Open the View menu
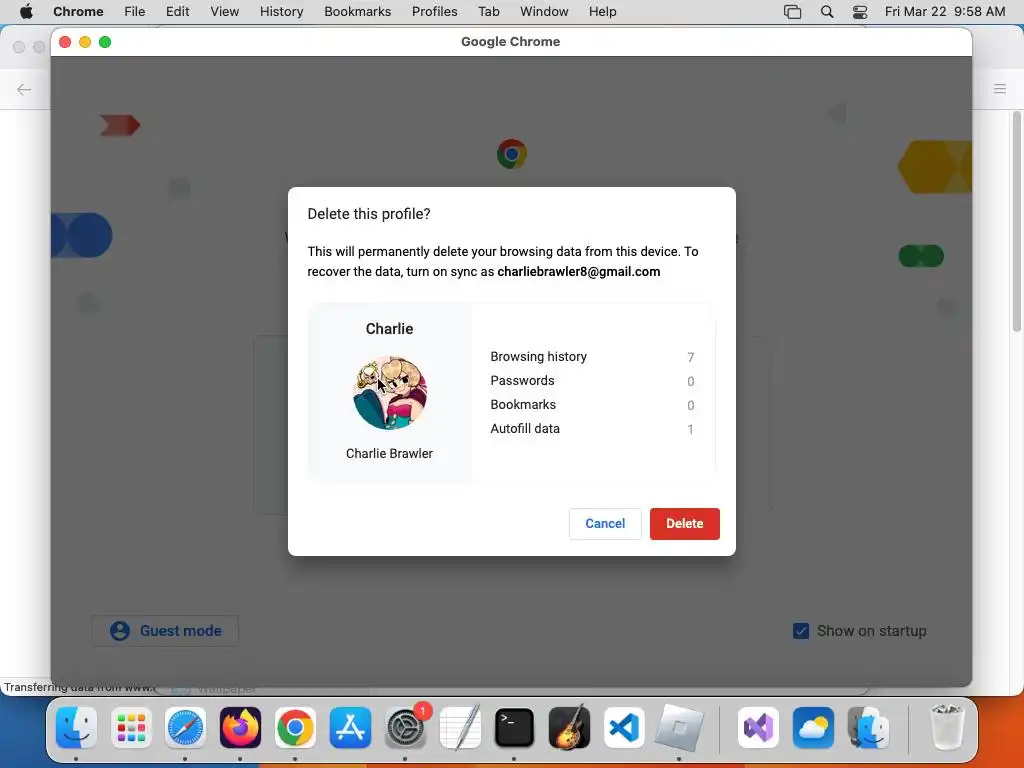This screenshot has height=768, width=1024. tap(225, 12)
